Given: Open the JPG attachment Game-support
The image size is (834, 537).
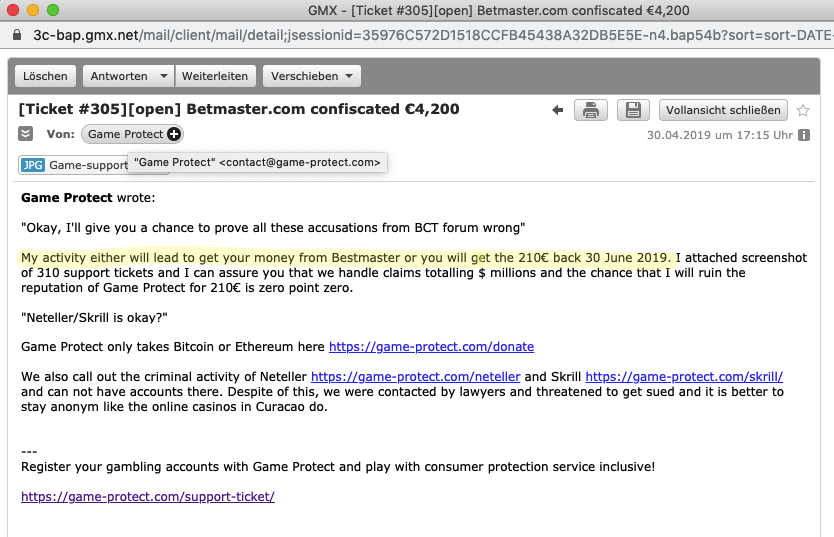Looking at the screenshot, I should click(74, 165).
